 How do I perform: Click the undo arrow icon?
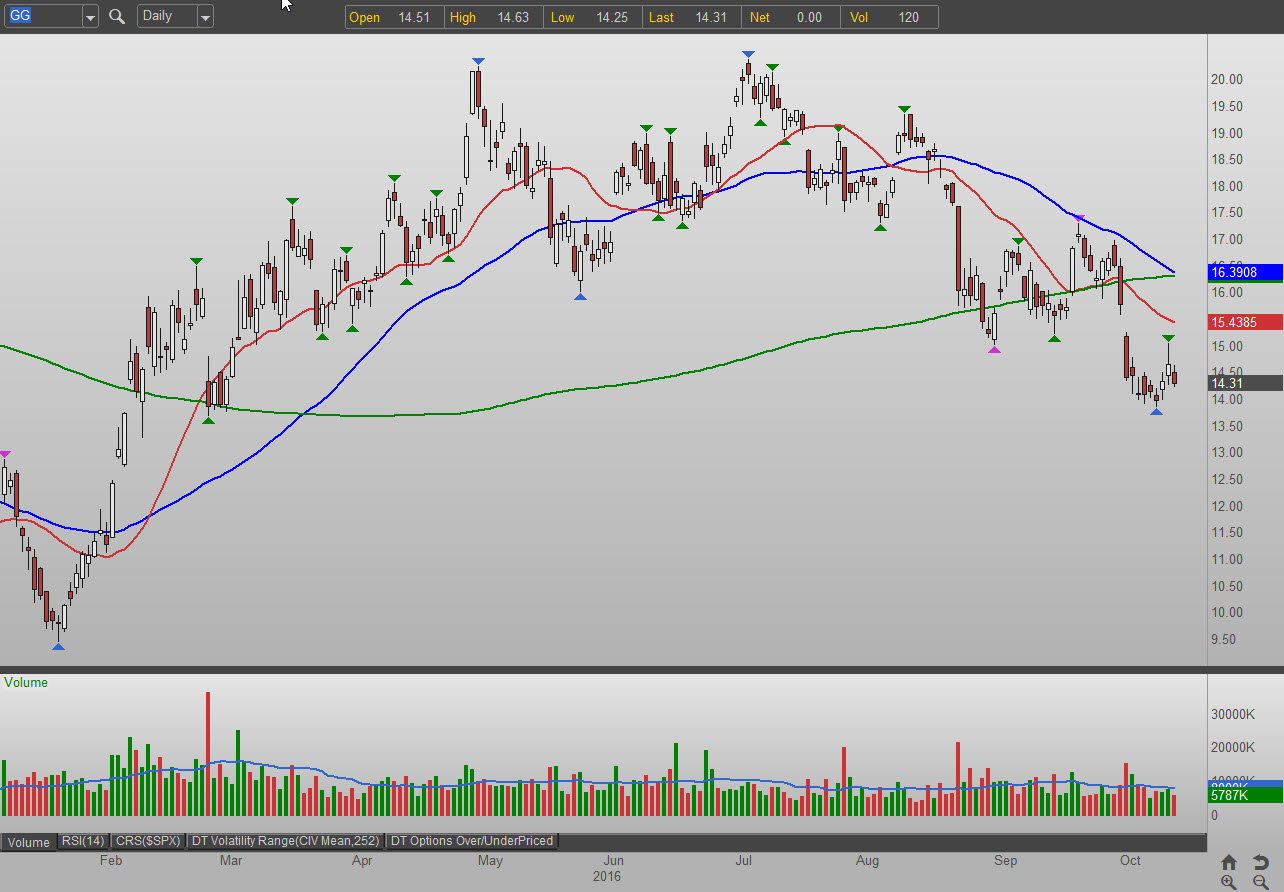1260,862
